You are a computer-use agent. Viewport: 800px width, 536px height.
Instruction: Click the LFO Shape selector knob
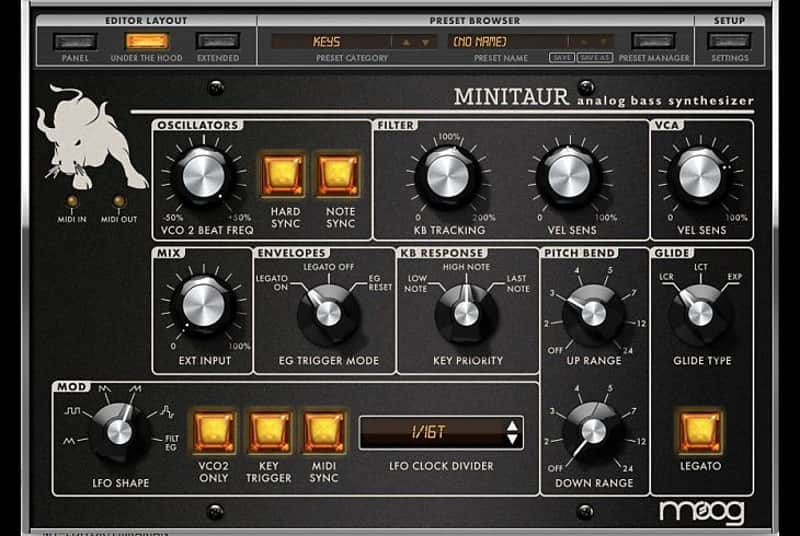[x=119, y=432]
